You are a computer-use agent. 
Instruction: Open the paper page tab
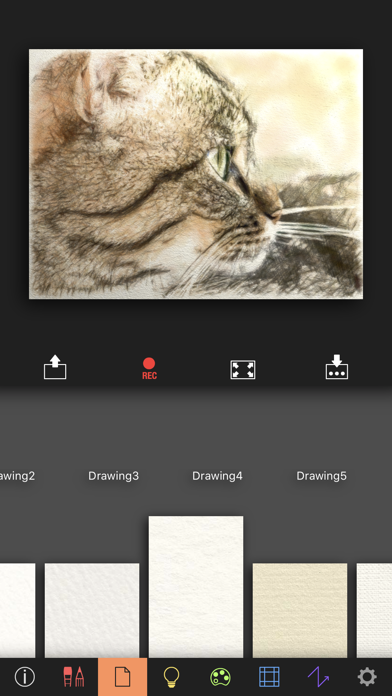tap(123, 677)
